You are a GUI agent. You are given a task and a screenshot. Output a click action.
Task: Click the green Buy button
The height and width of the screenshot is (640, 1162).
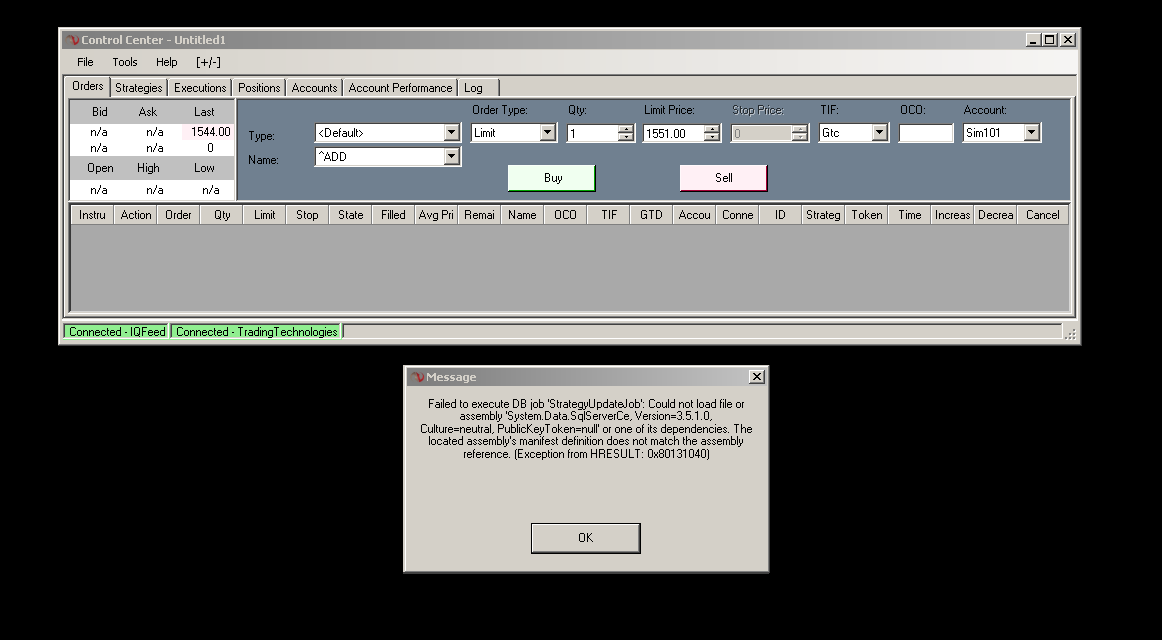pos(552,178)
